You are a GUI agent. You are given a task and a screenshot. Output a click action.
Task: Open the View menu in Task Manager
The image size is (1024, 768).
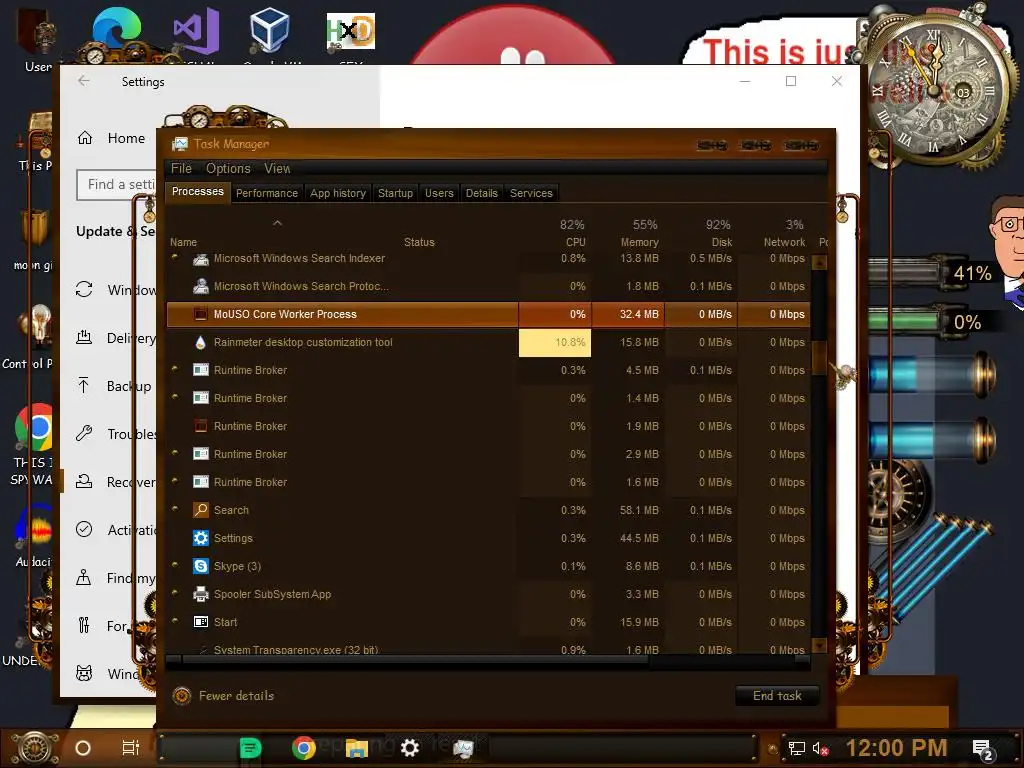pyautogui.click(x=277, y=168)
